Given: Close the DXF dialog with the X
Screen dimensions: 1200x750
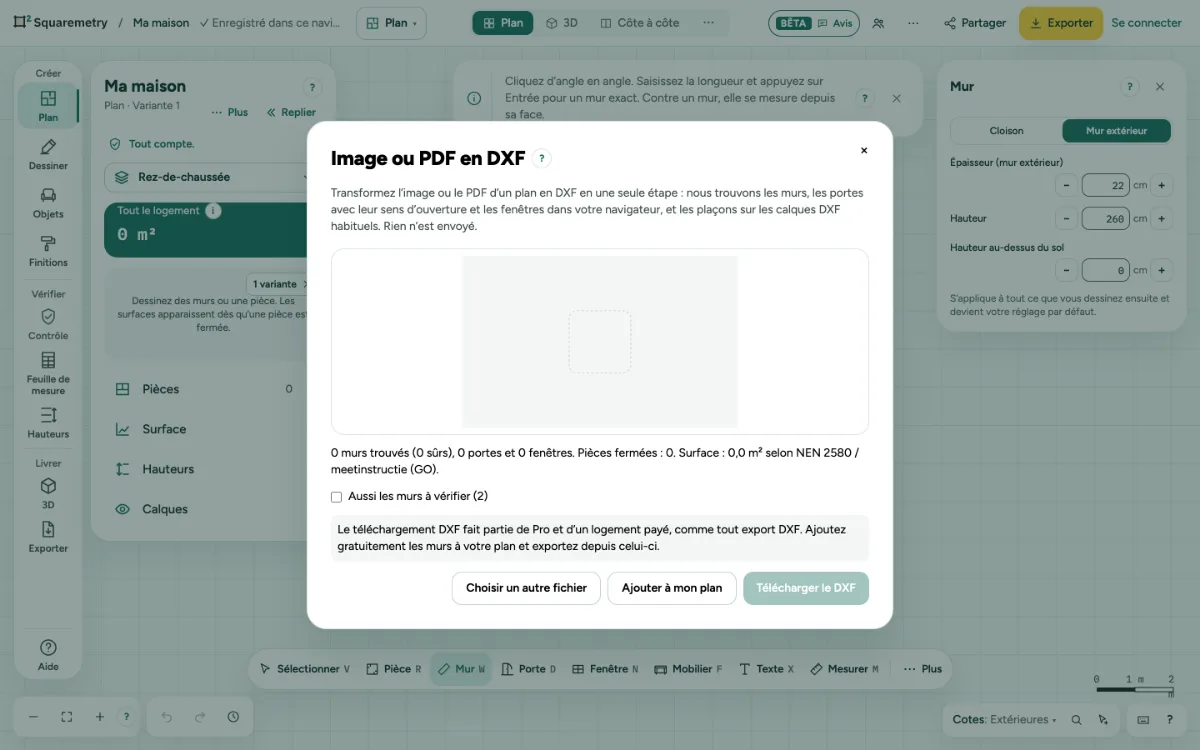Looking at the screenshot, I should pyautogui.click(x=864, y=150).
